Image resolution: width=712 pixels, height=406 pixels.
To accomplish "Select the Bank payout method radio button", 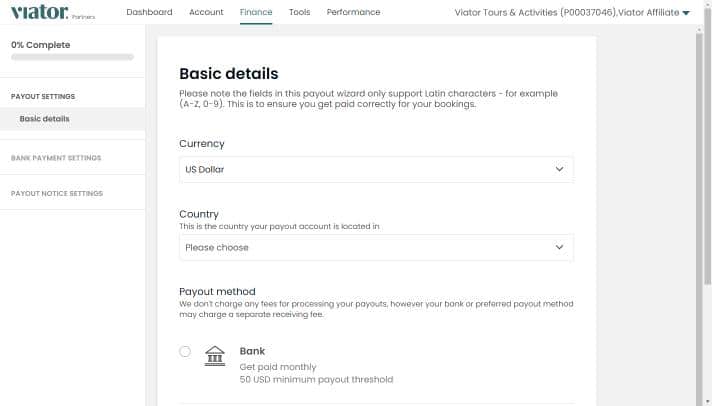I will pos(185,352).
